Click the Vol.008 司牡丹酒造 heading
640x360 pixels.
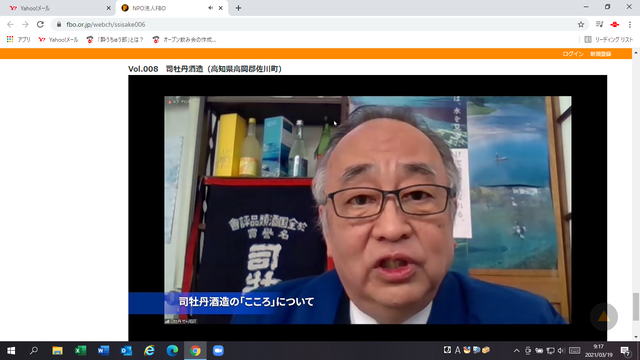click(x=205, y=69)
